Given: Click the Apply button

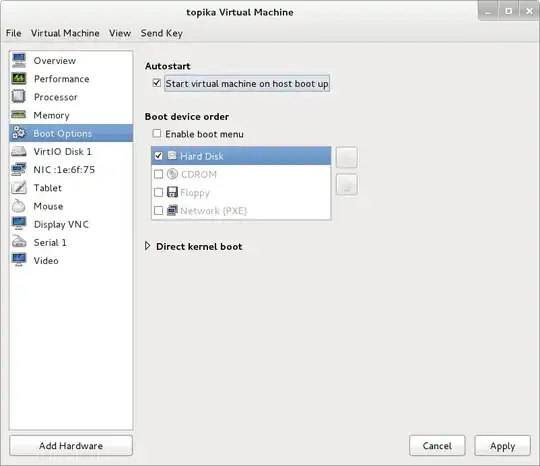Looking at the screenshot, I should [x=502, y=446].
